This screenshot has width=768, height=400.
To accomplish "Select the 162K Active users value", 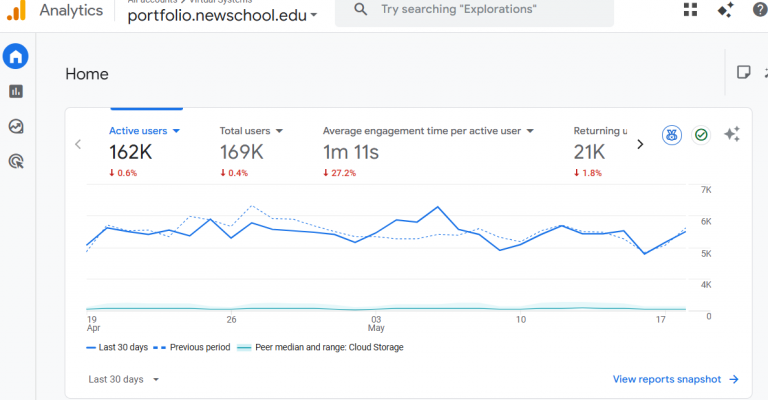I will click(x=130, y=152).
